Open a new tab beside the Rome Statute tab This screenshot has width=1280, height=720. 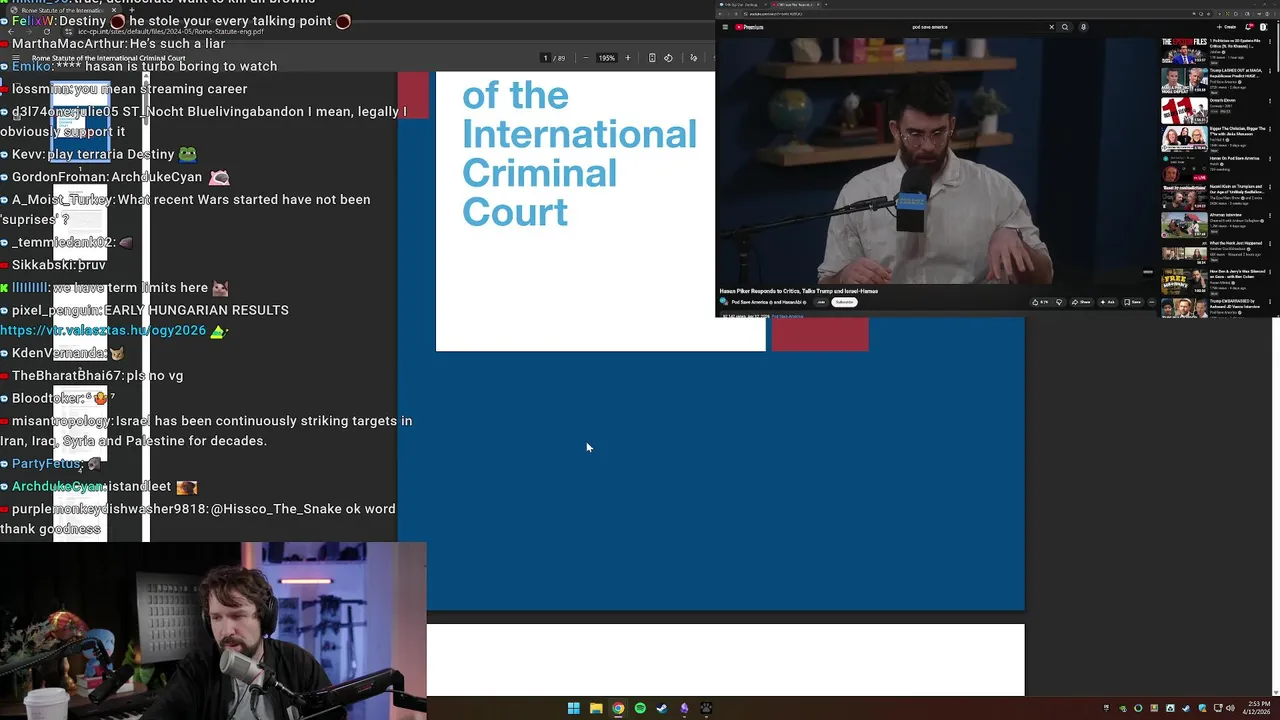(132, 10)
